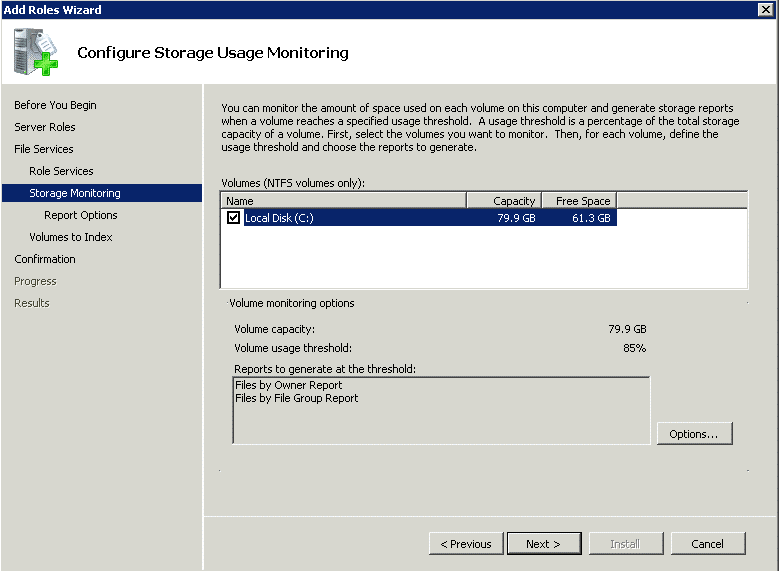Go to Before You Begin step
The width and height of the screenshot is (779, 571).
pos(55,105)
